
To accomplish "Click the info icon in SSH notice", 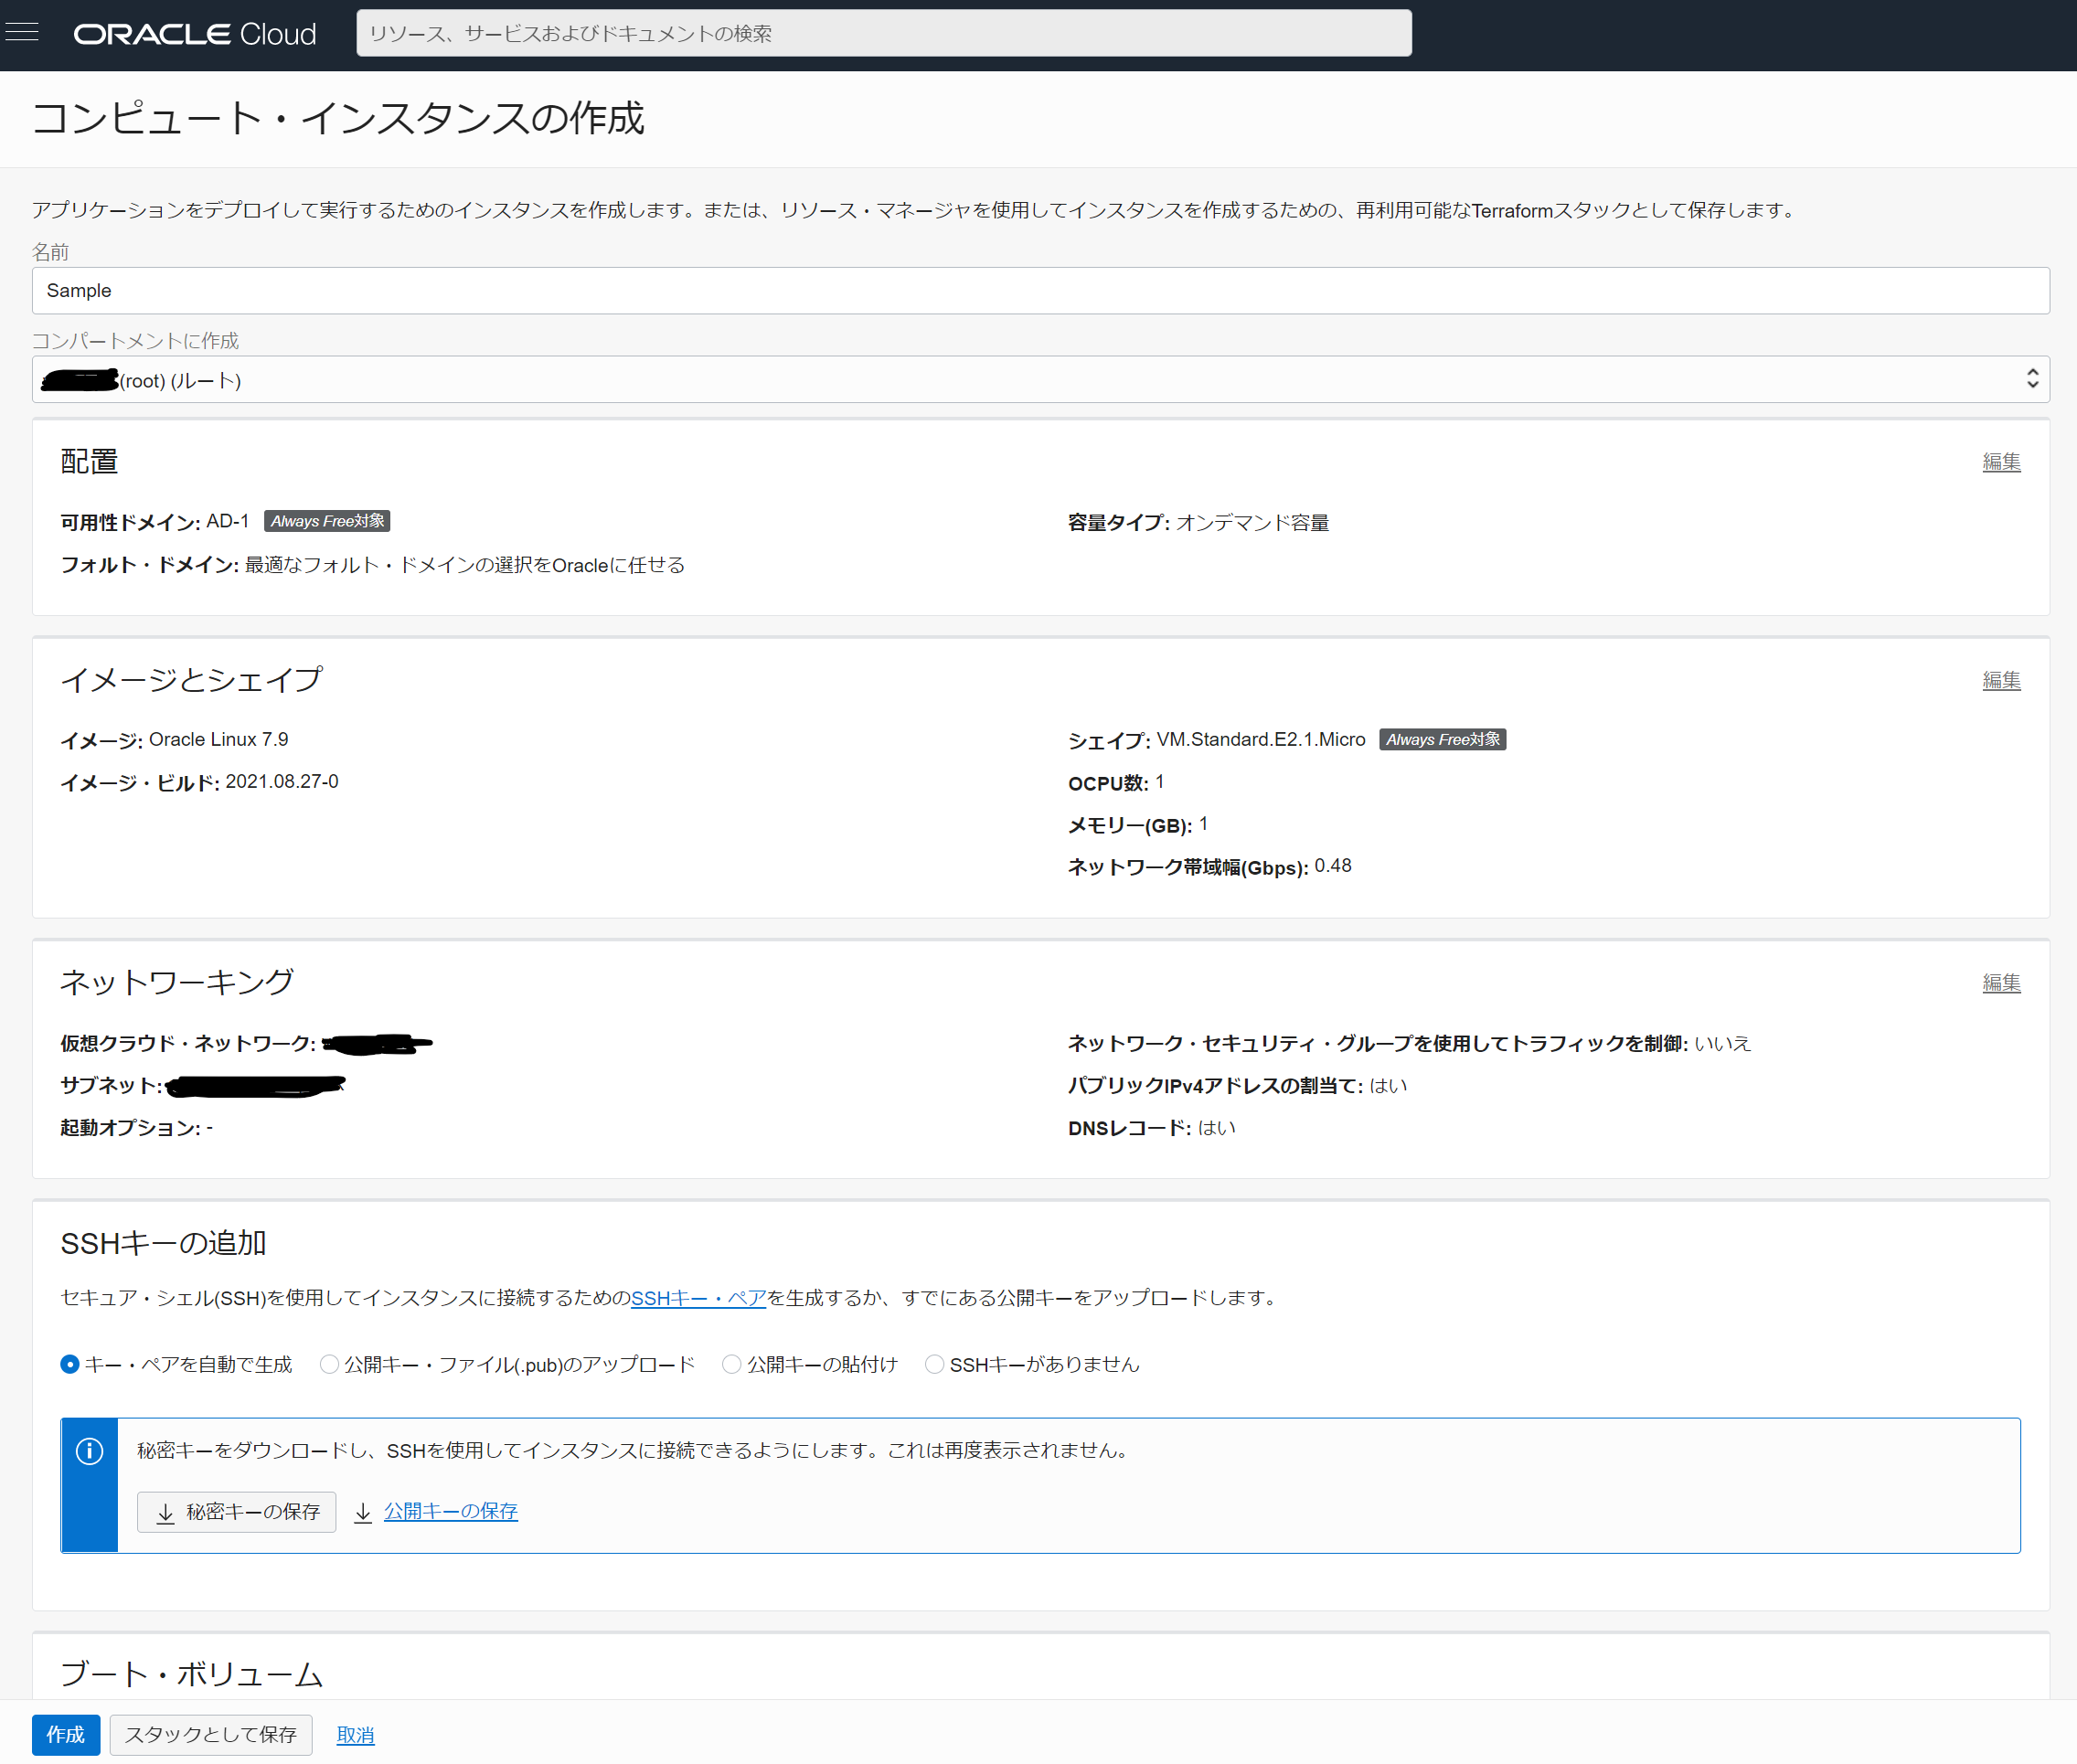I will tap(89, 1451).
